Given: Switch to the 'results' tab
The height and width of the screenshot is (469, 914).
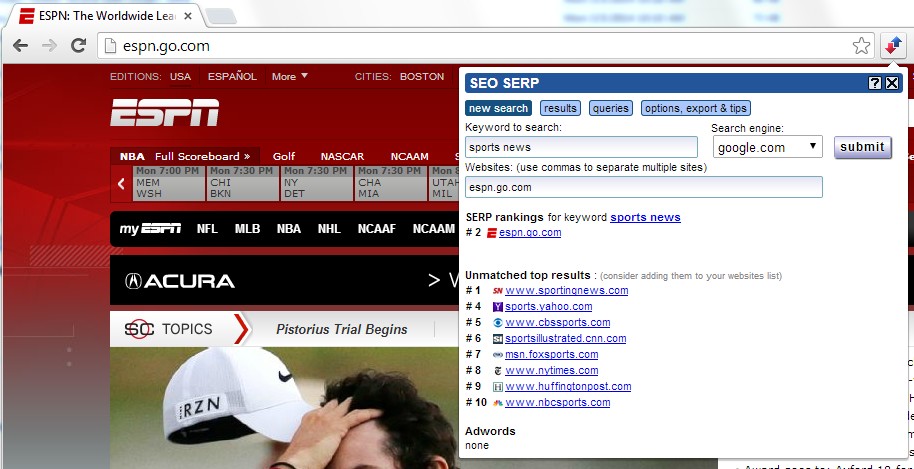Looking at the screenshot, I should tap(560, 108).
